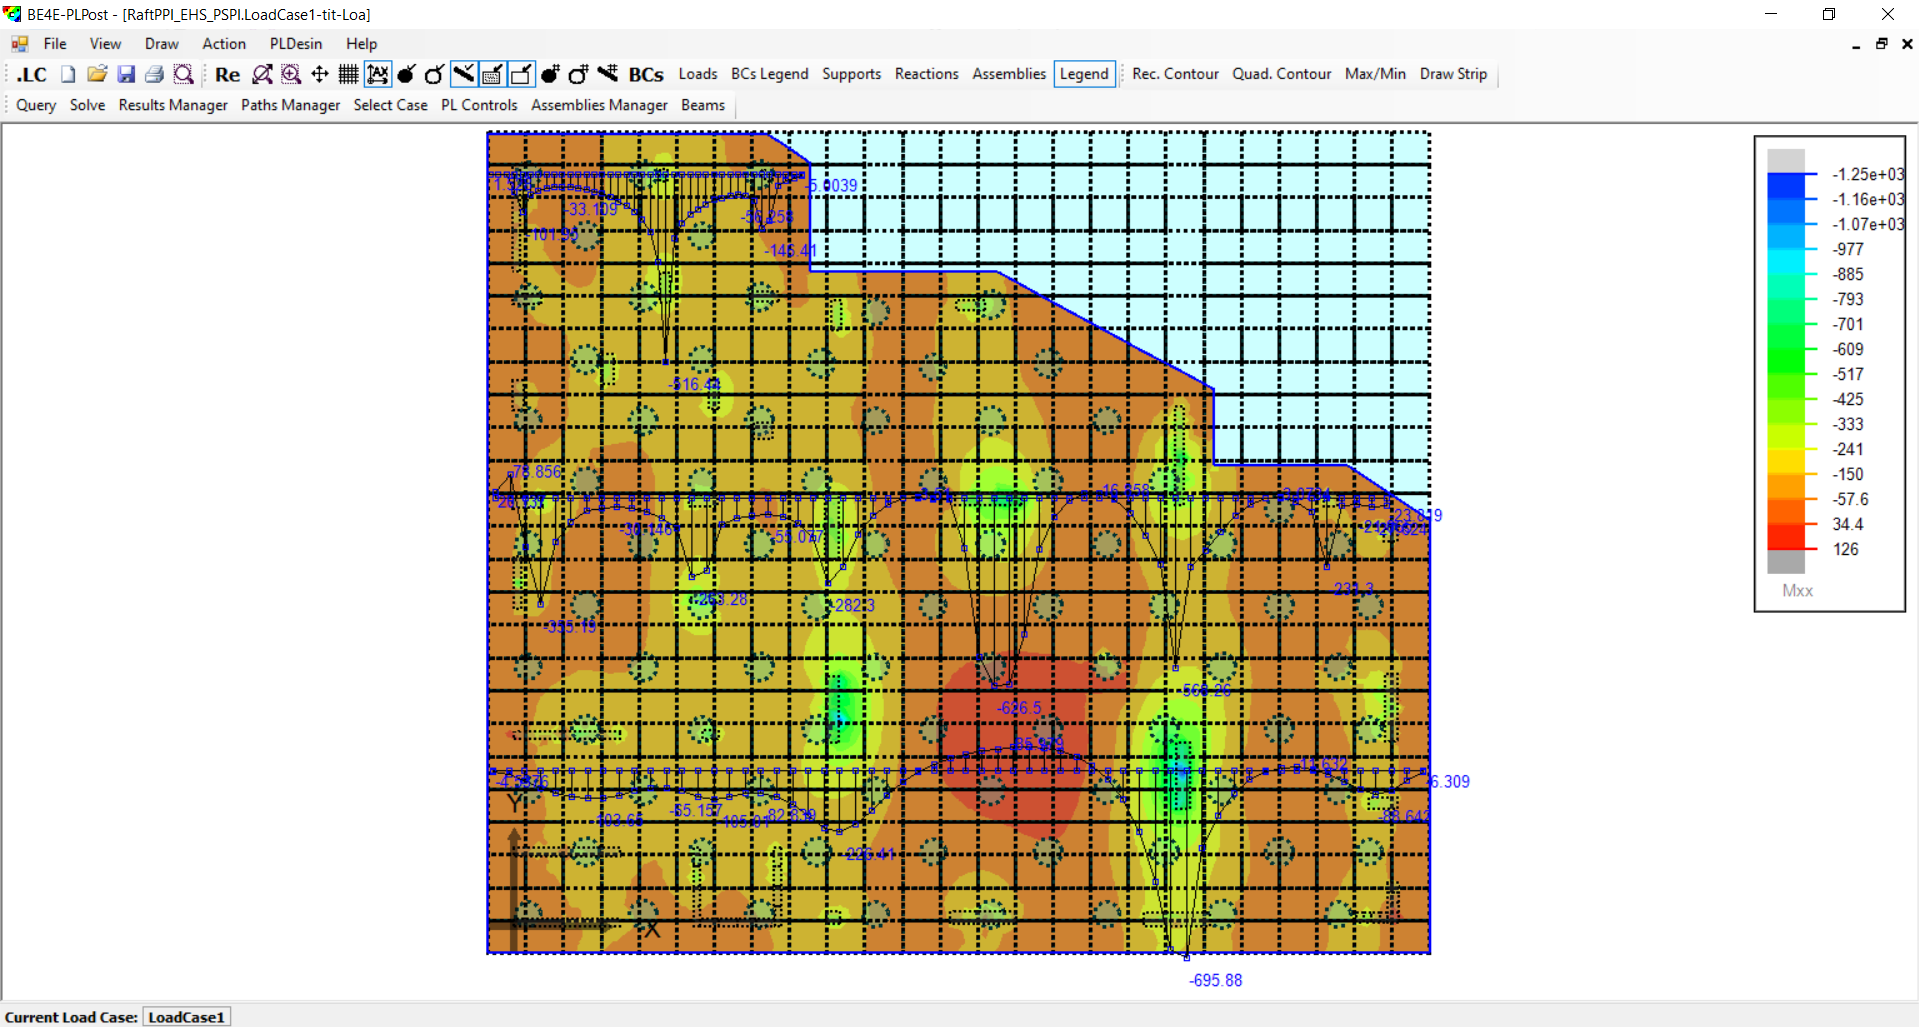Click the Draw Strip button
The width and height of the screenshot is (1919, 1027).
pyautogui.click(x=1453, y=74)
